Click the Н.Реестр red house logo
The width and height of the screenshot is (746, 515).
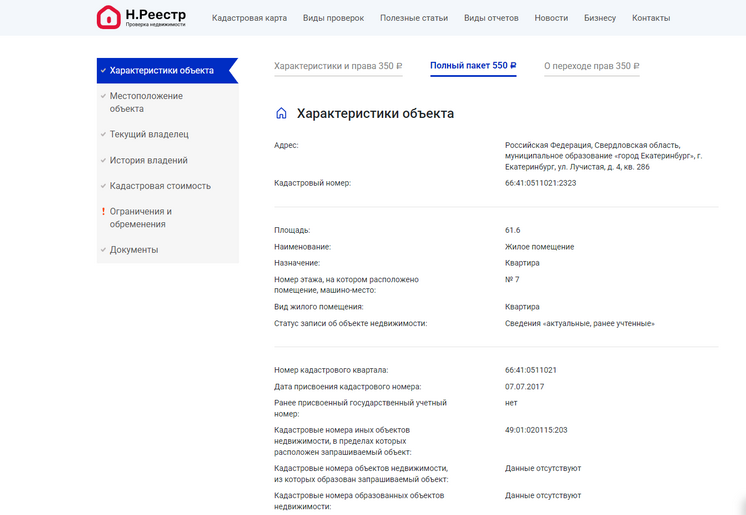click(108, 17)
